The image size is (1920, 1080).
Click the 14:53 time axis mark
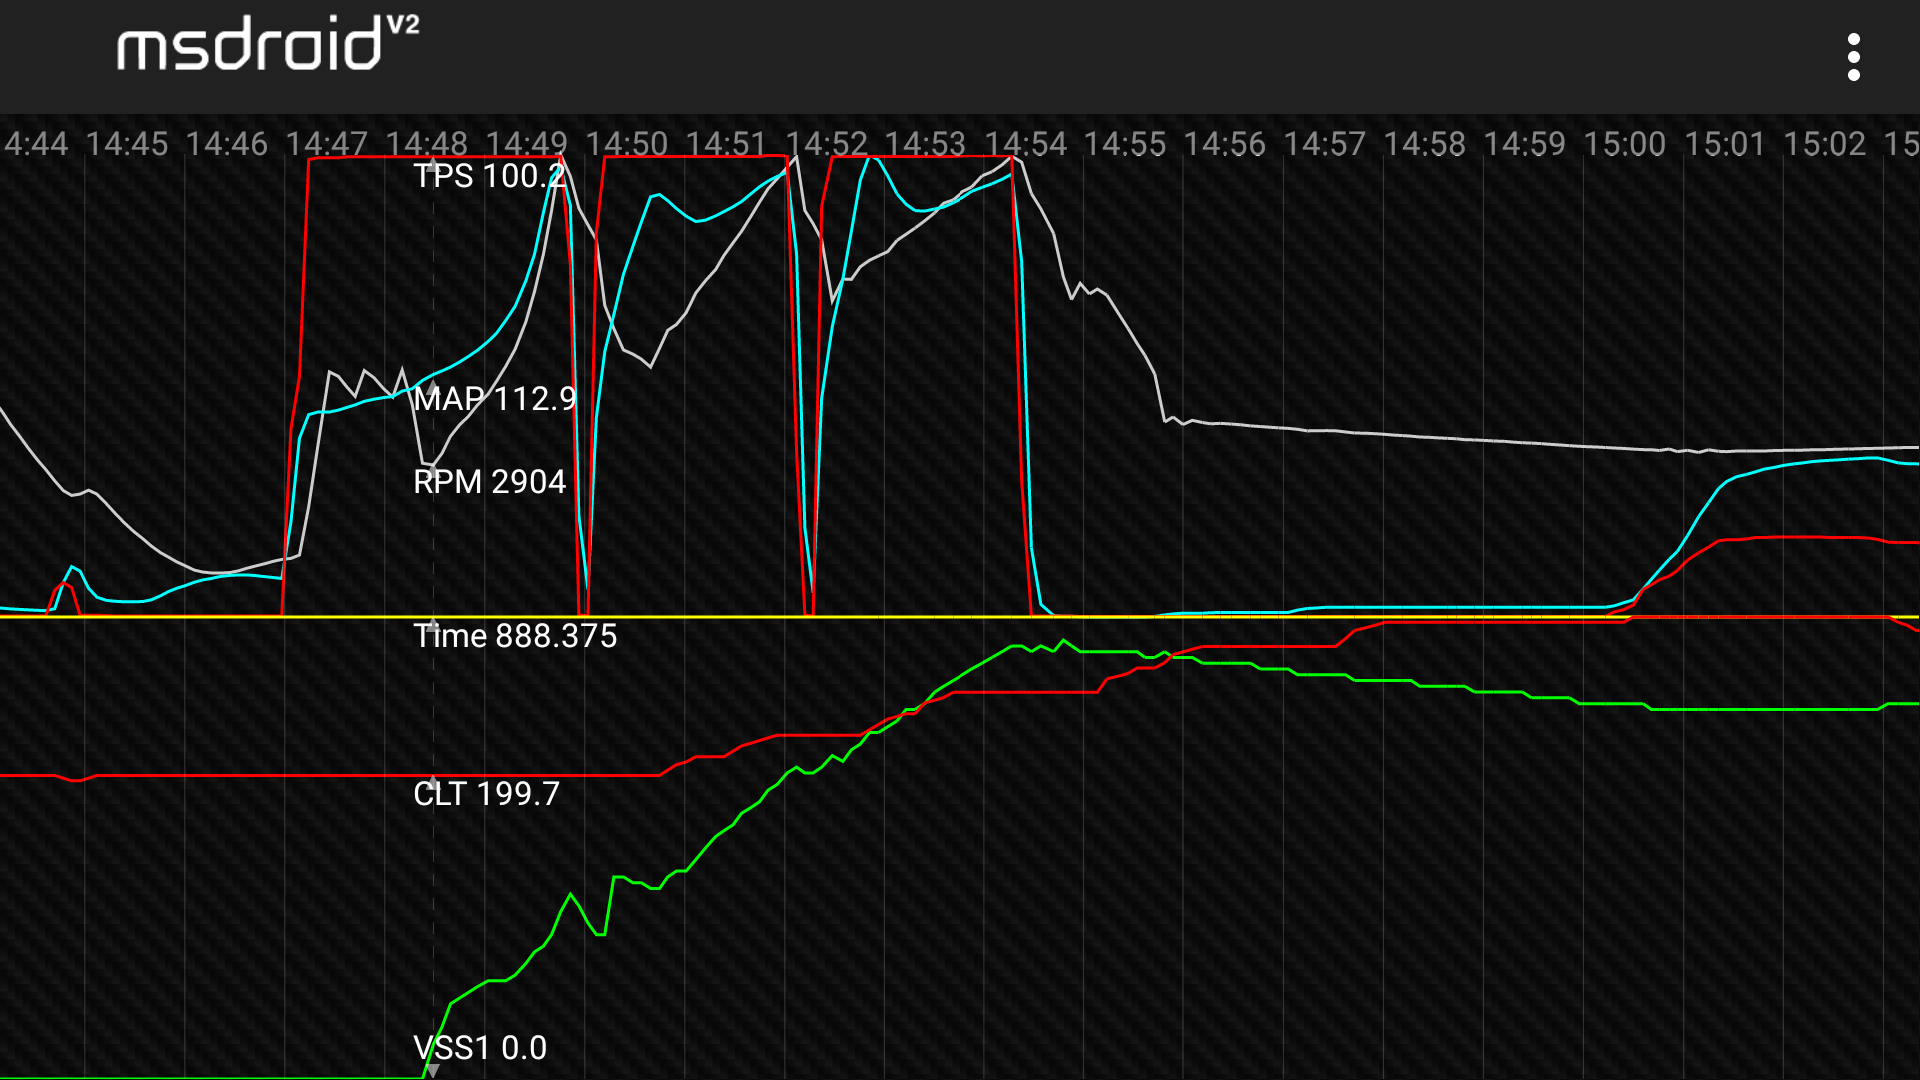click(x=925, y=144)
